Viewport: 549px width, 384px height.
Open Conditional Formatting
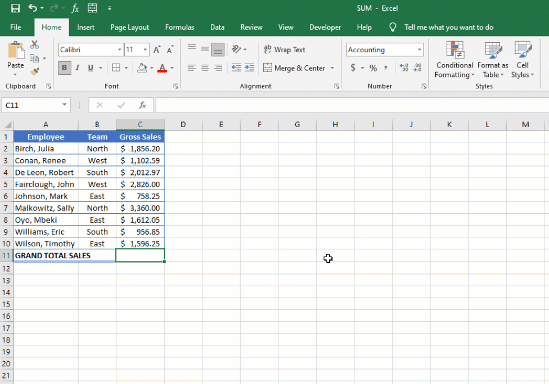tap(454, 60)
